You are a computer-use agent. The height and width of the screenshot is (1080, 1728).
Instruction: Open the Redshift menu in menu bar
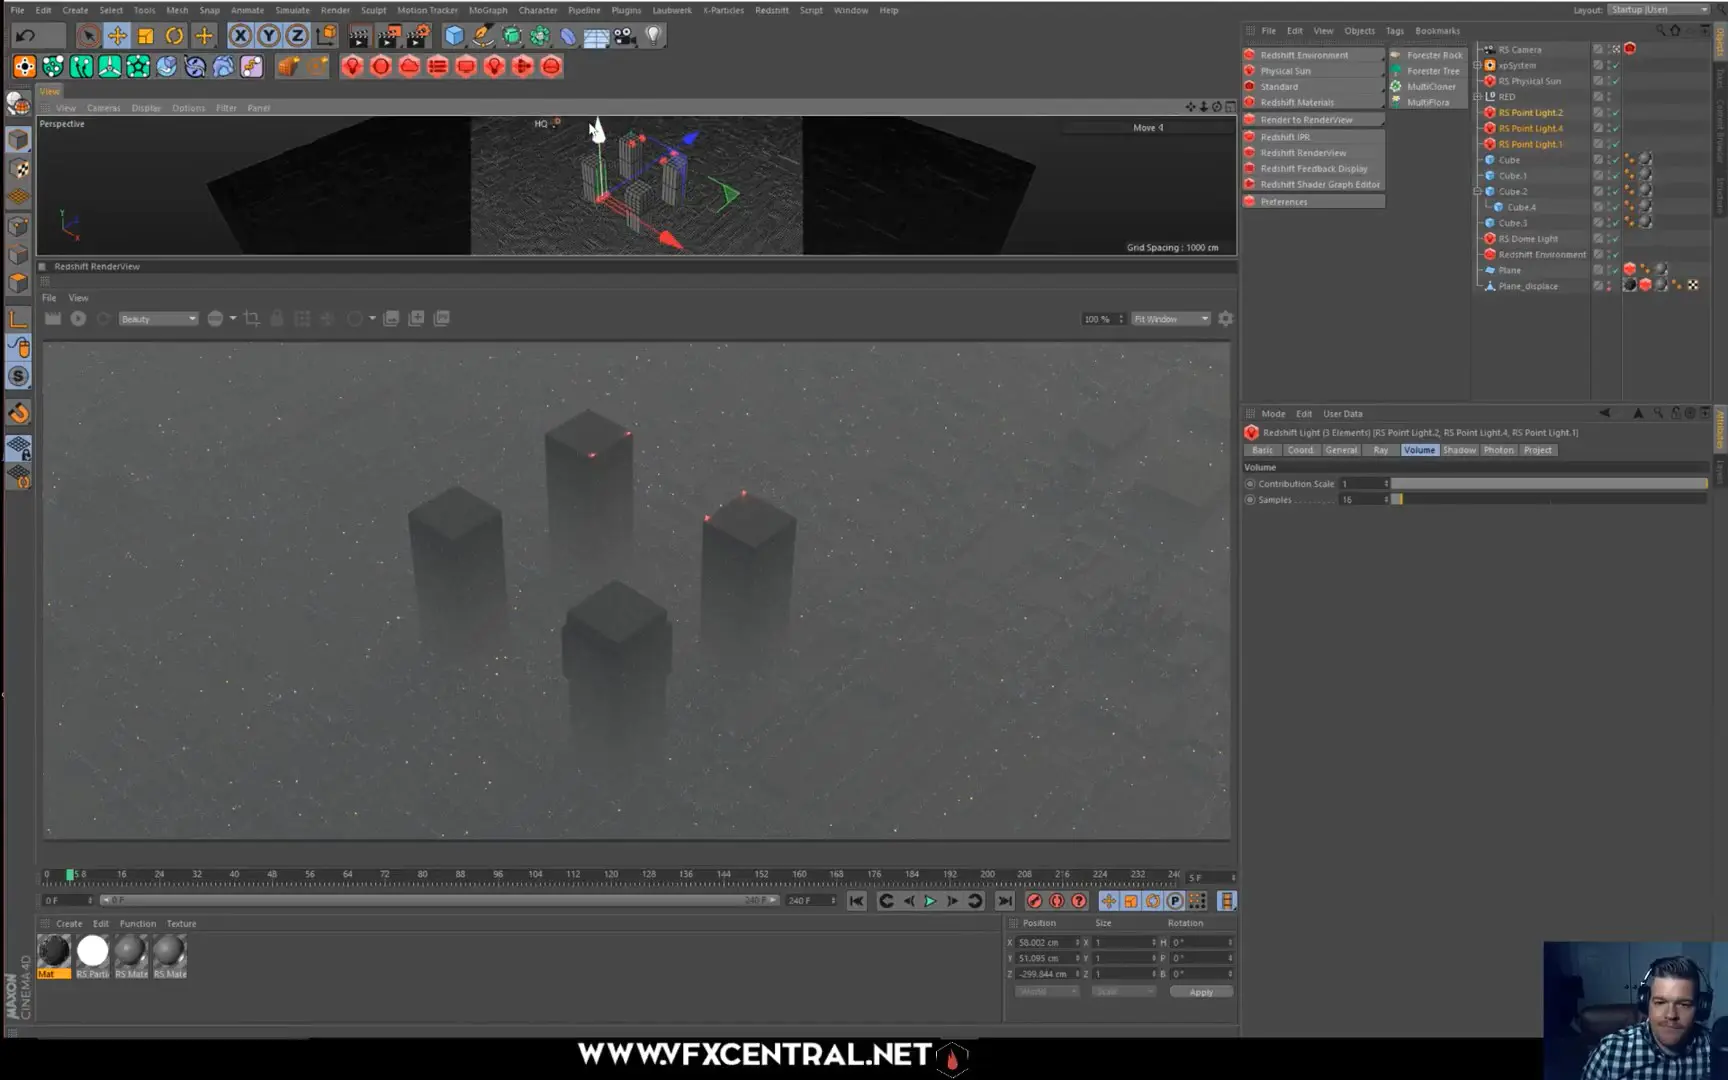pos(771,10)
